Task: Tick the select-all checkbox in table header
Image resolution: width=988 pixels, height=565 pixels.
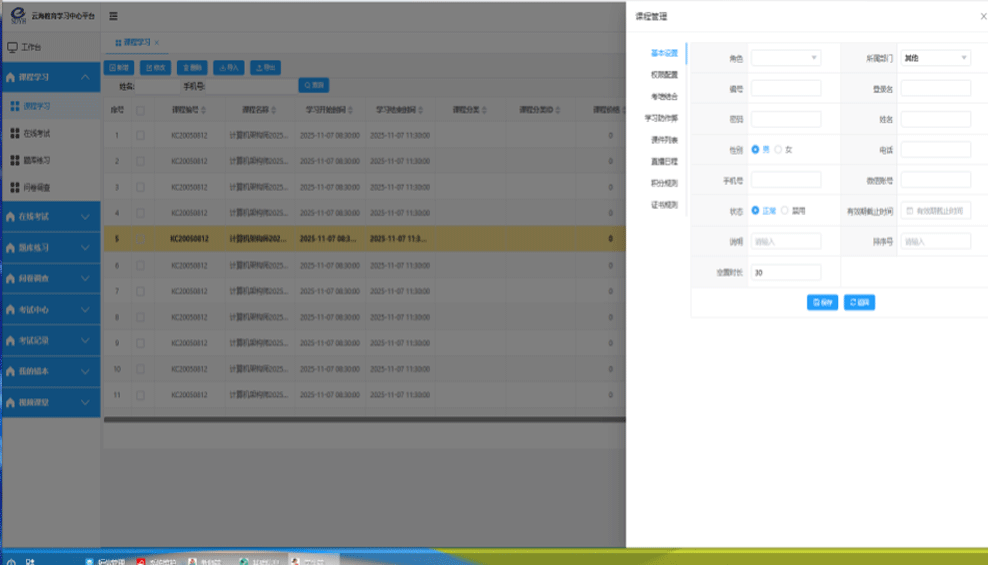Action: (140, 109)
